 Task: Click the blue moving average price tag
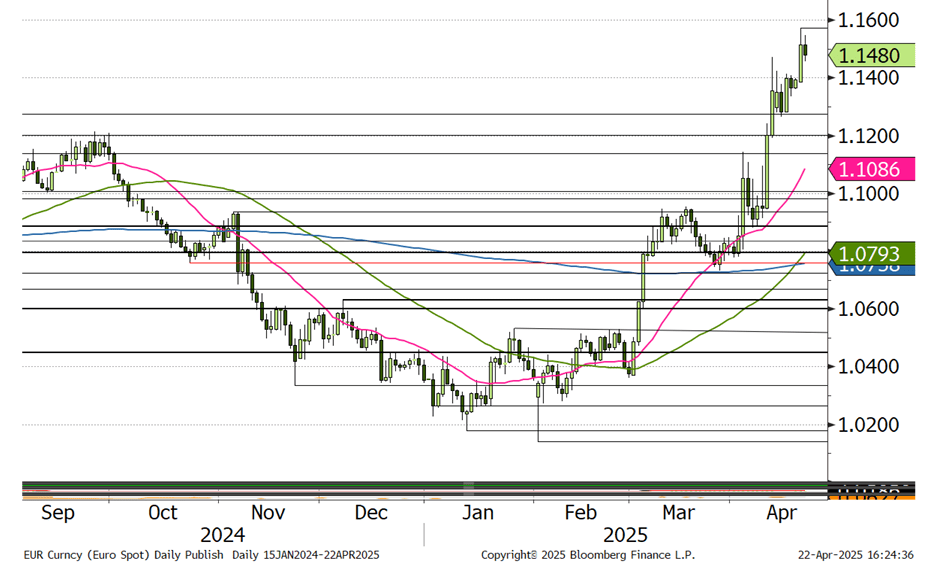tap(870, 269)
